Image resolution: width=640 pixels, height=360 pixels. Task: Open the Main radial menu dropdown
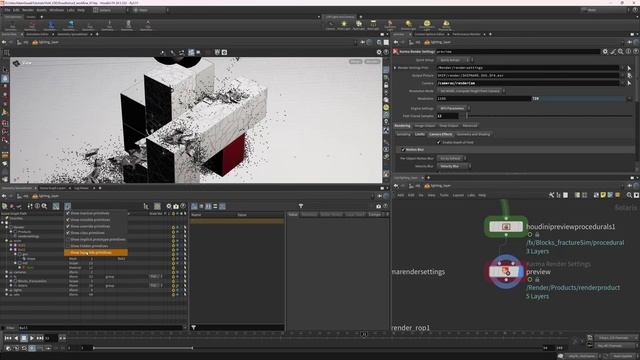point(149,10)
